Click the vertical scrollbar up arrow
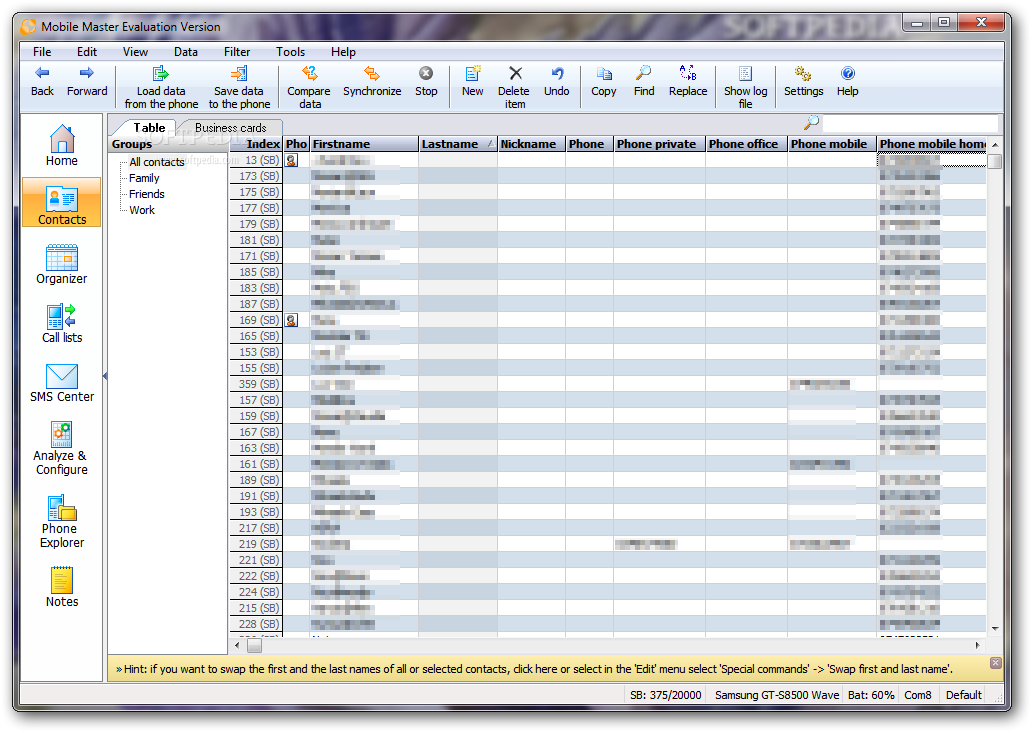This screenshot has height=732, width=1032. [994, 144]
